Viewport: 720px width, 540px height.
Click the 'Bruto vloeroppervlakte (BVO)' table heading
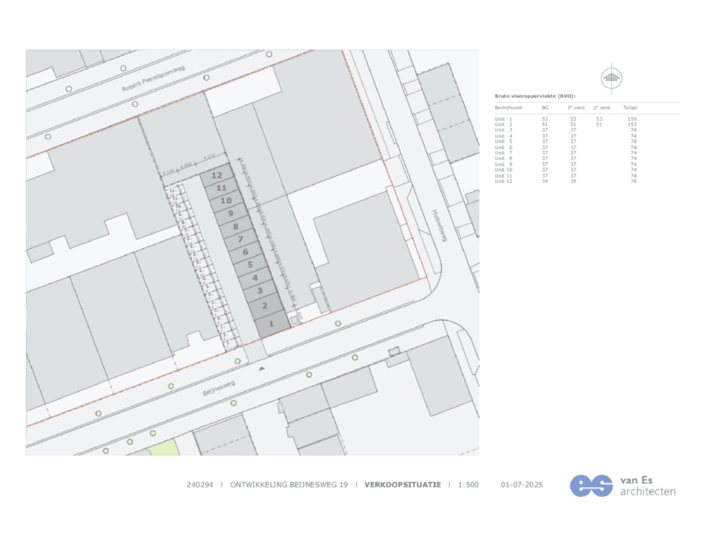pos(535,96)
